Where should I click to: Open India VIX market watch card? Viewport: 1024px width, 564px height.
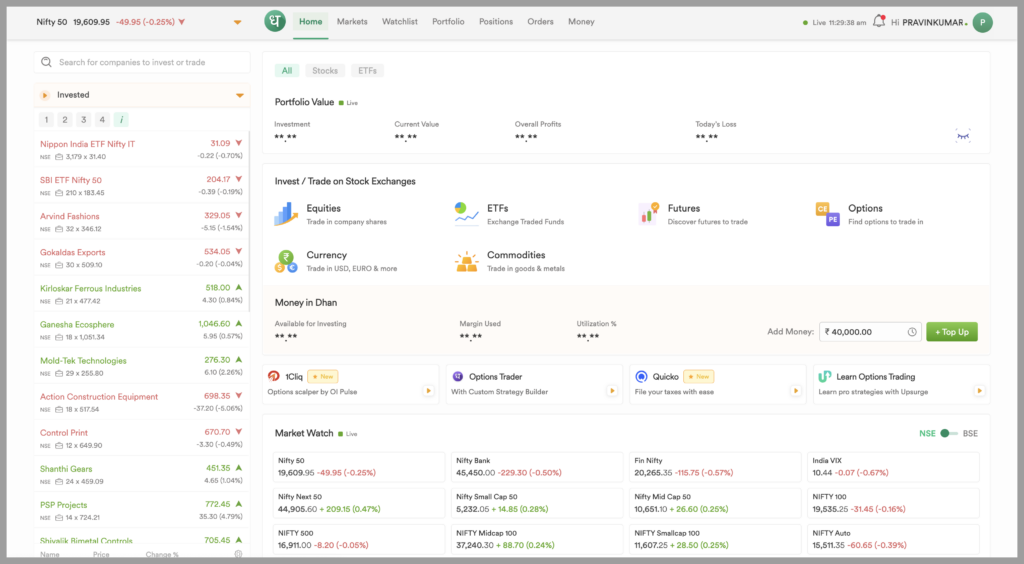(893, 467)
